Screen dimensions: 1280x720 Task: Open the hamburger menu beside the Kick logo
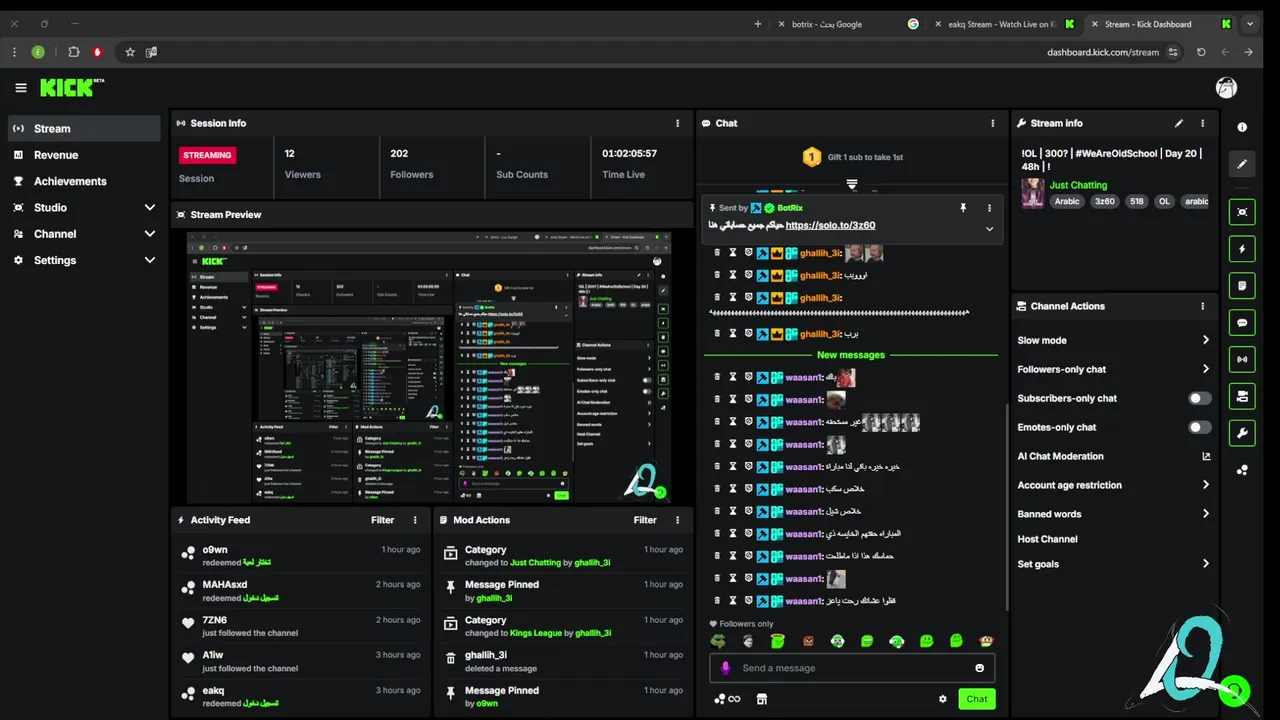[x=21, y=88]
